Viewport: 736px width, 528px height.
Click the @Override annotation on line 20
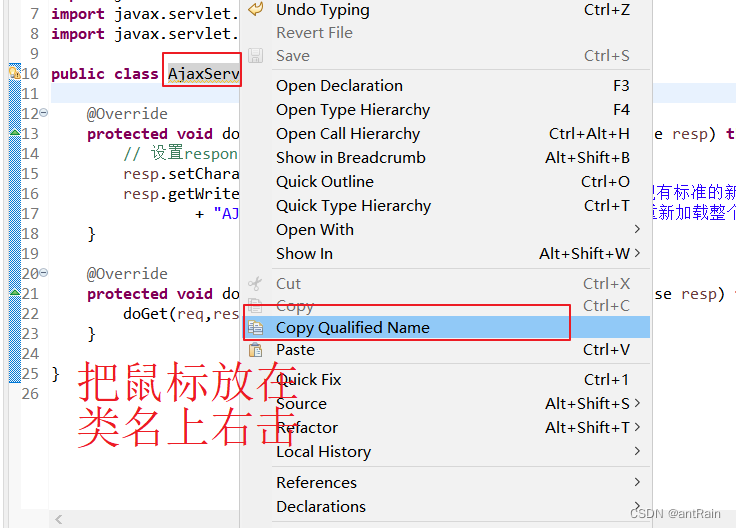(x=127, y=273)
